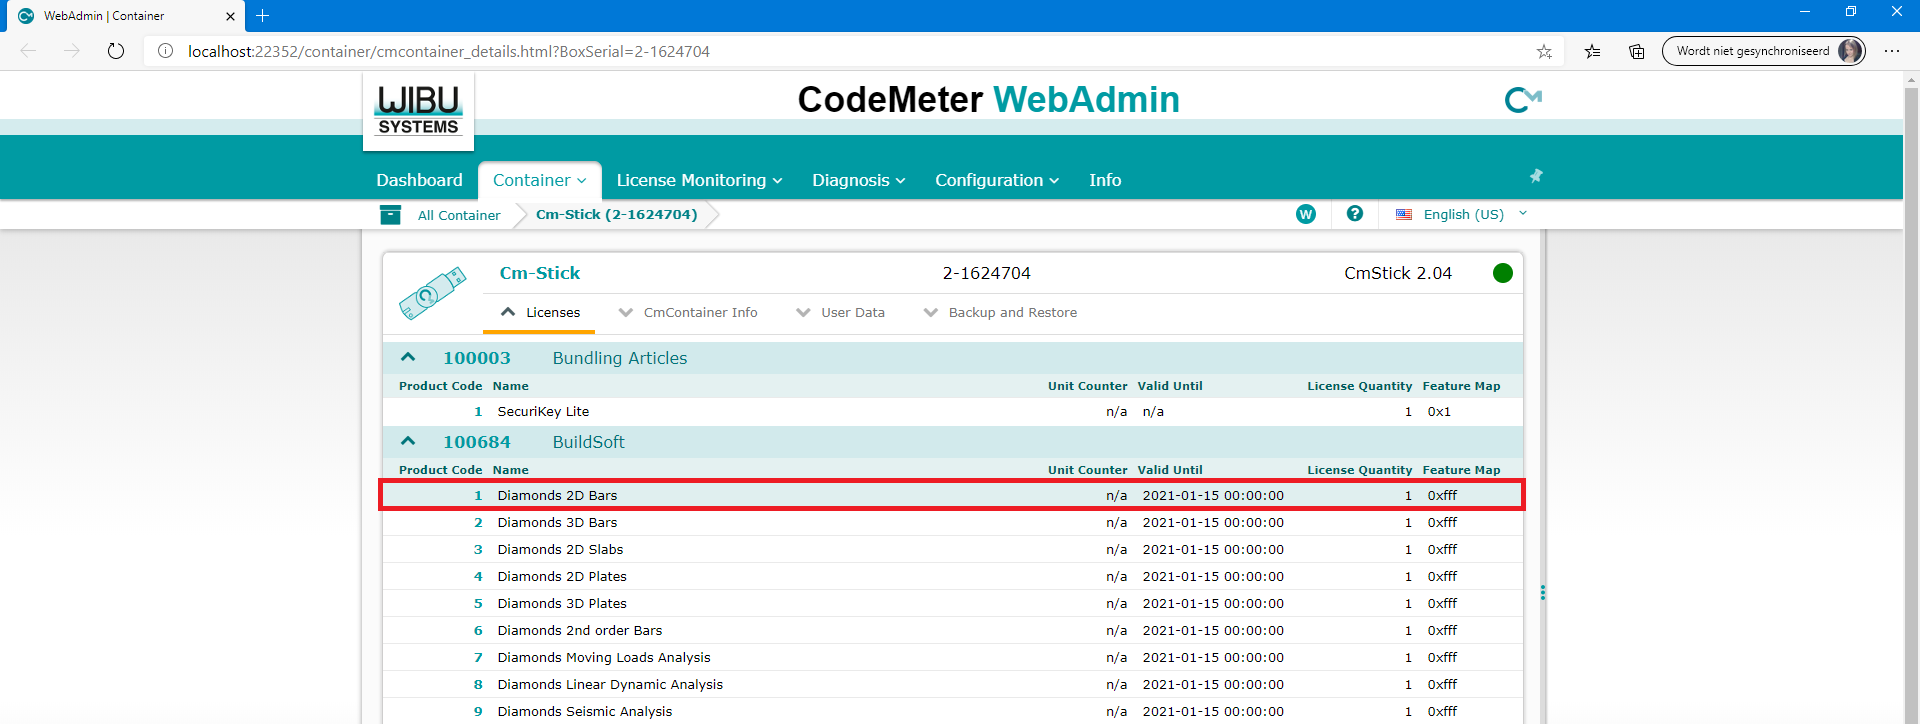Open the Configuration menu dropdown
Screen dimensions: 1920x724
coord(997,180)
